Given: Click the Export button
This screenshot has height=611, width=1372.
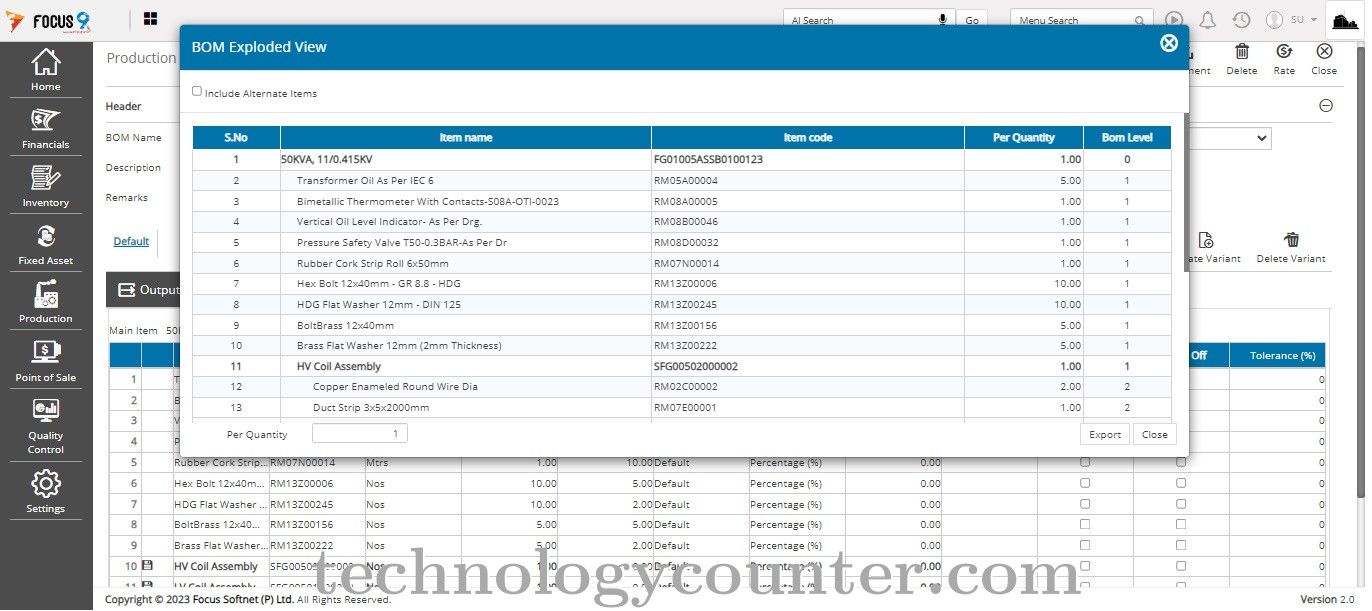Looking at the screenshot, I should point(1105,435).
